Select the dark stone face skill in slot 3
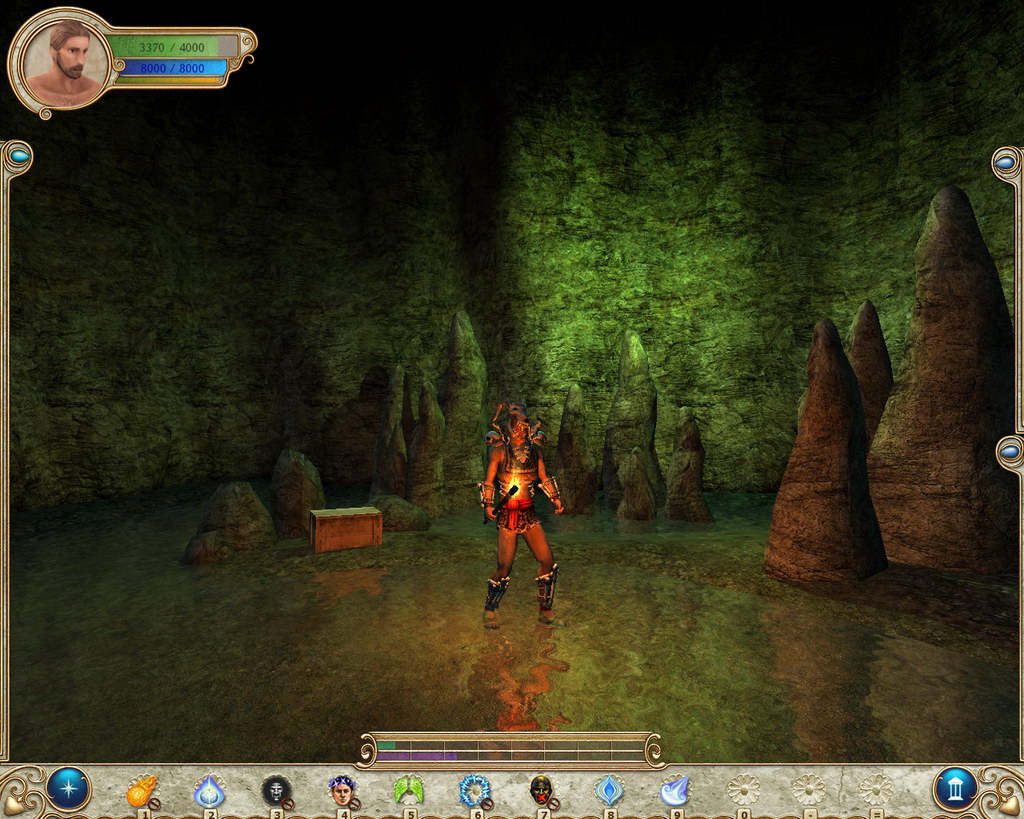Viewport: 1024px width, 819px height. 276,791
